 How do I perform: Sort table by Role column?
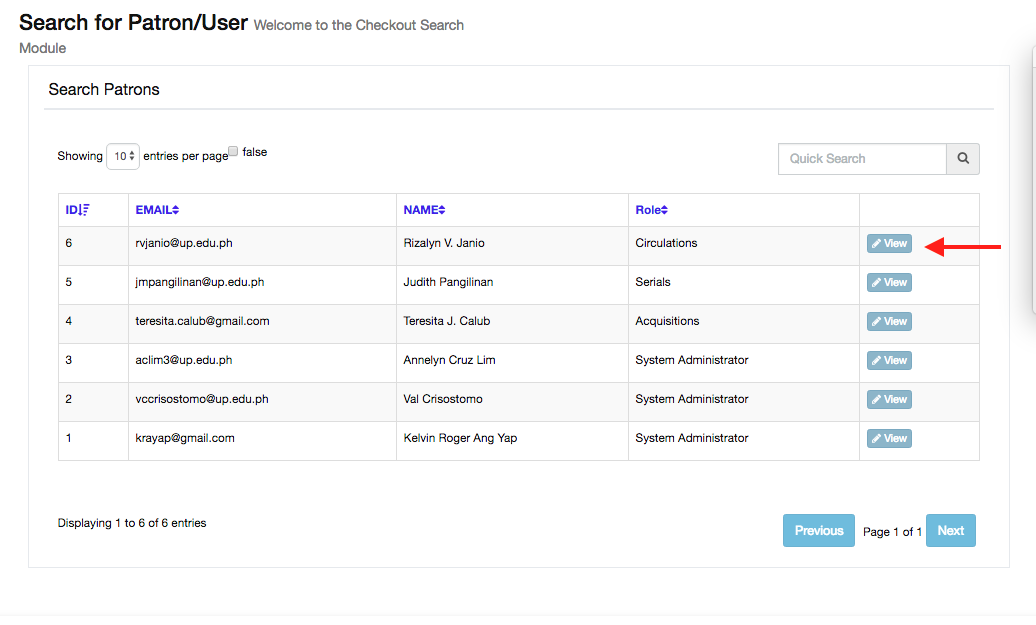[651, 210]
